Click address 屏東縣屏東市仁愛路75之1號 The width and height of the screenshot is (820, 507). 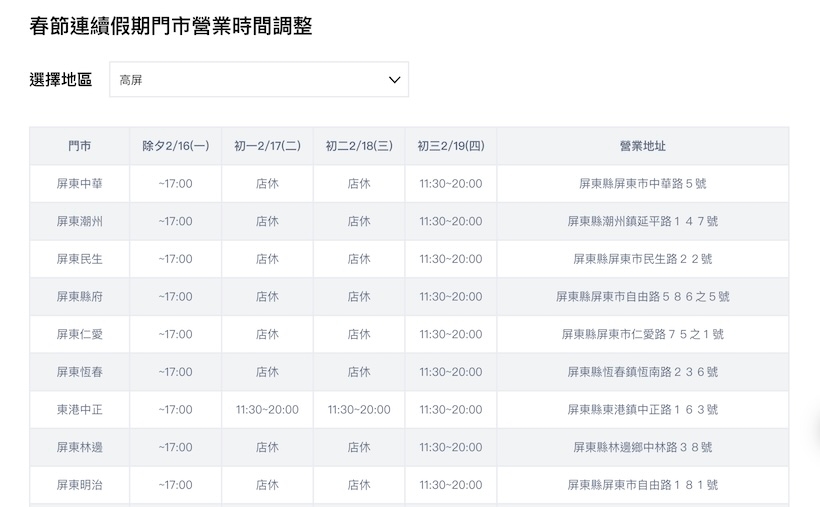643,334
